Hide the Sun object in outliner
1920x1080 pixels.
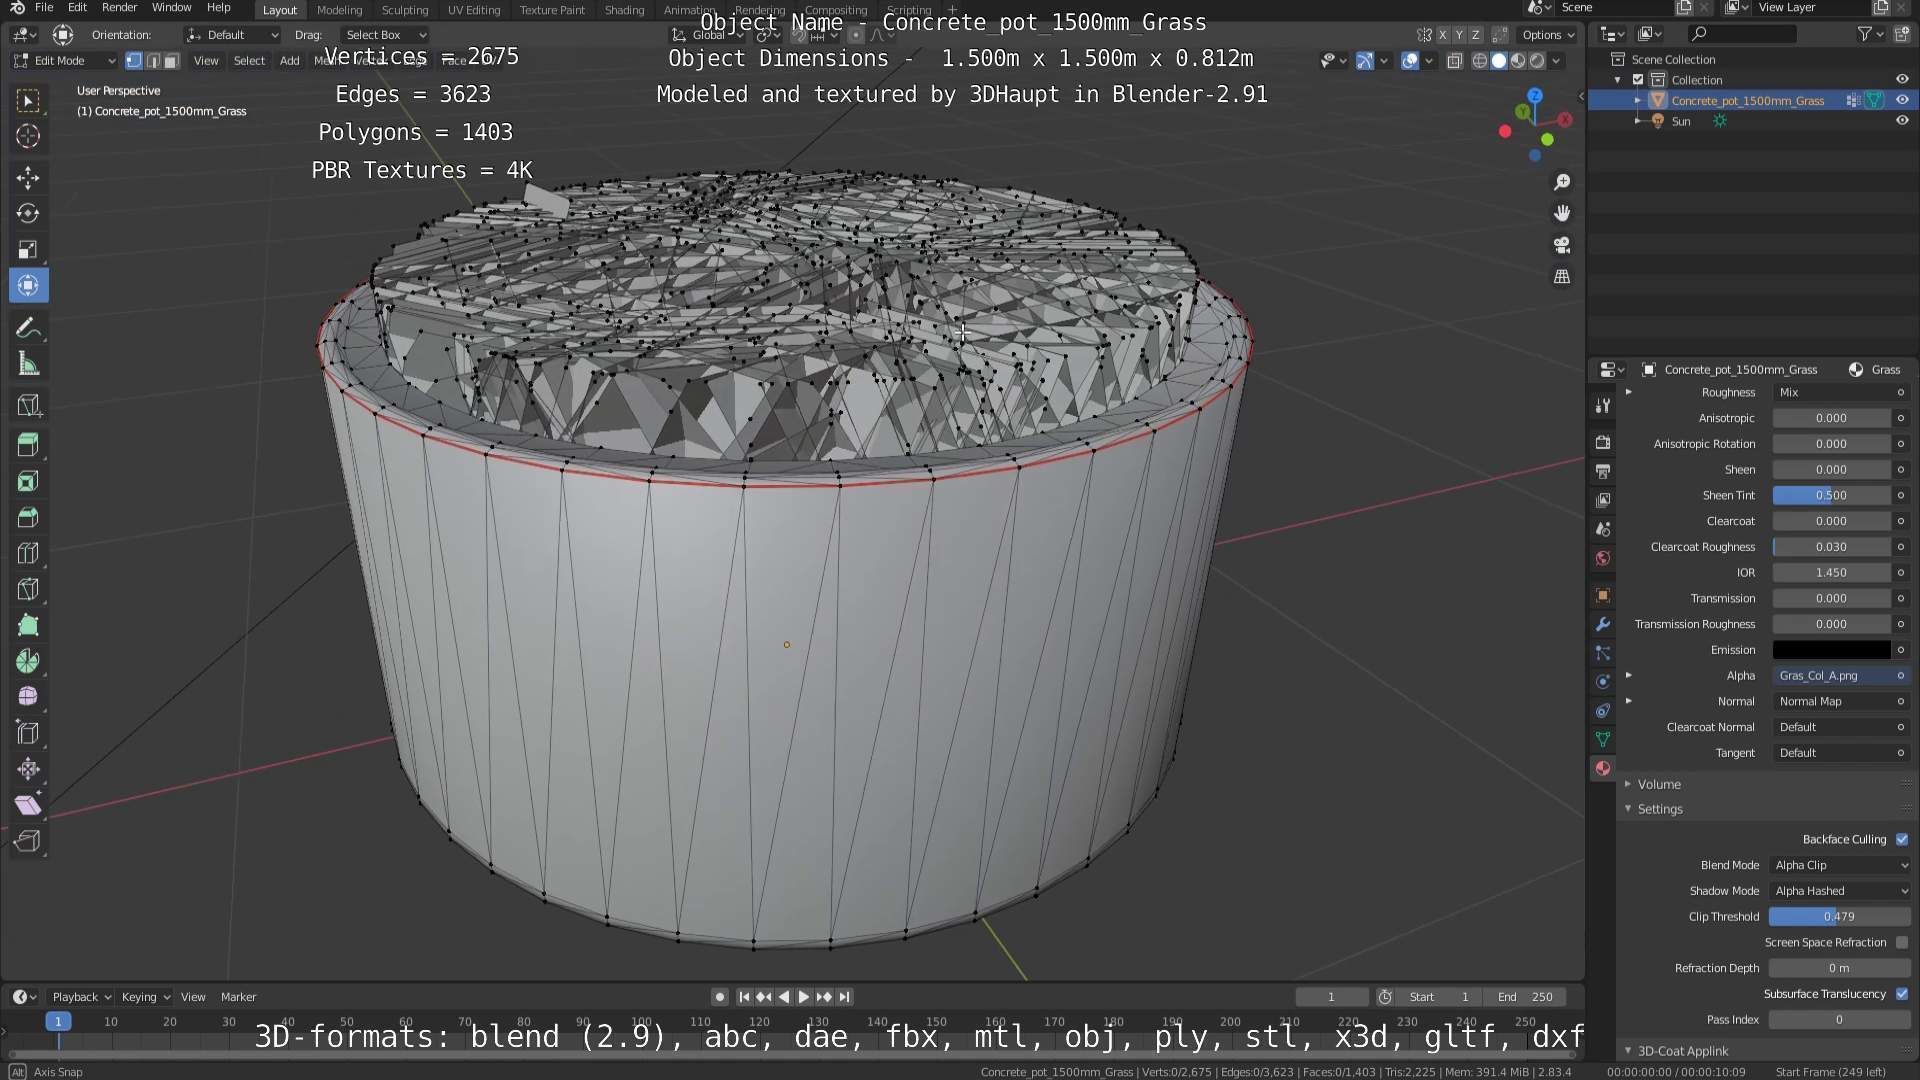click(x=1902, y=121)
